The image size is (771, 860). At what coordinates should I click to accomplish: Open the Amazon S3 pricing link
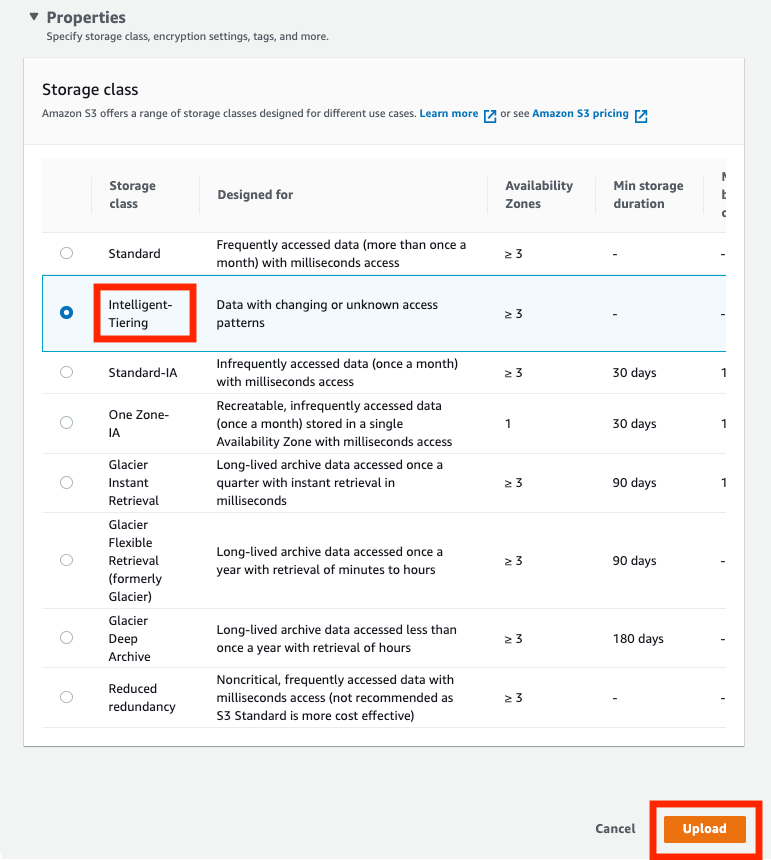pyautogui.click(x=580, y=114)
